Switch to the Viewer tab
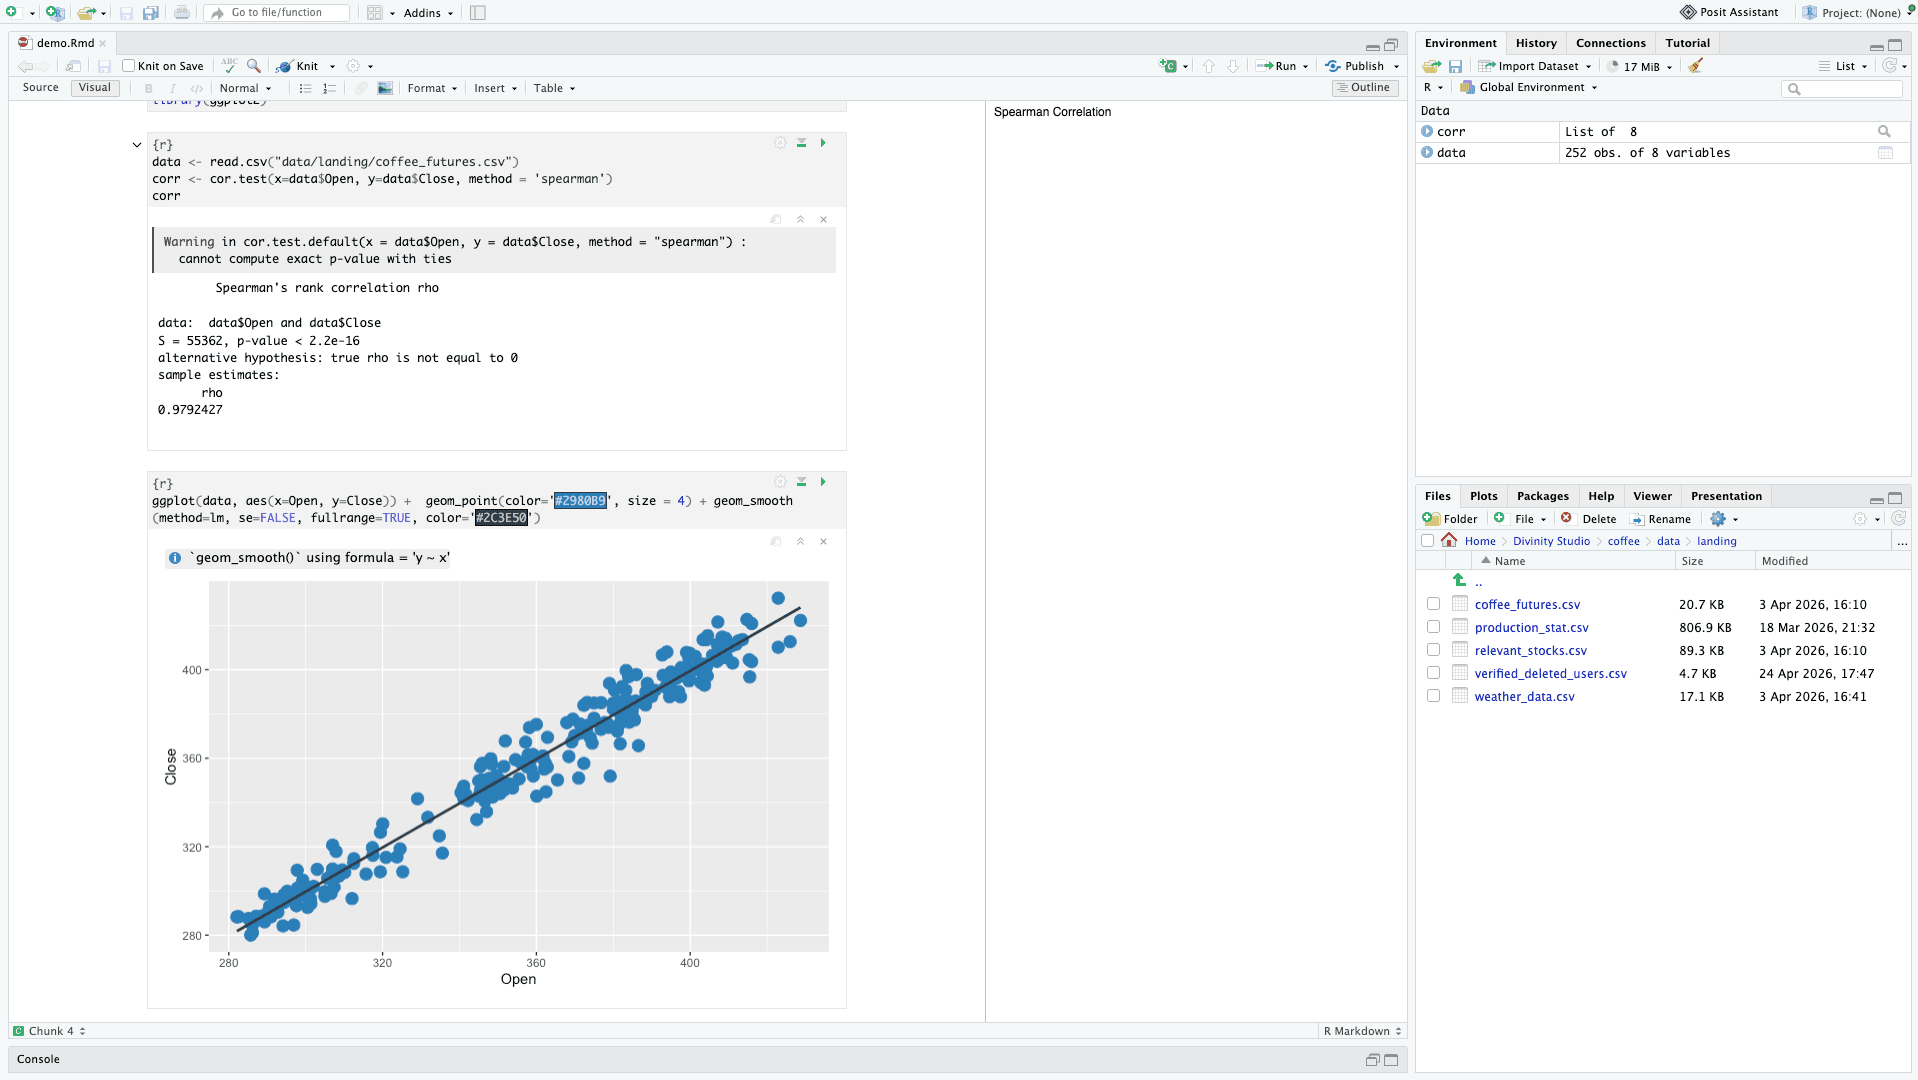This screenshot has width=1918, height=1080. (1652, 496)
